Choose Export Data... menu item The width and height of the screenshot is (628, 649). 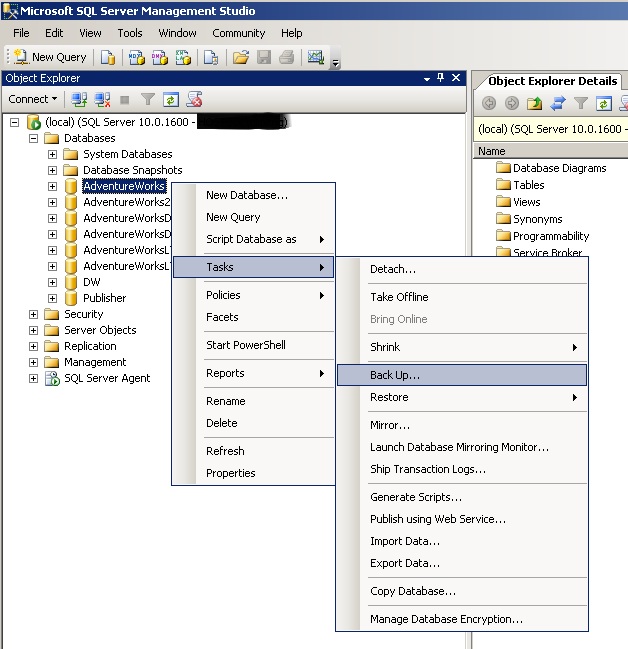point(462,564)
